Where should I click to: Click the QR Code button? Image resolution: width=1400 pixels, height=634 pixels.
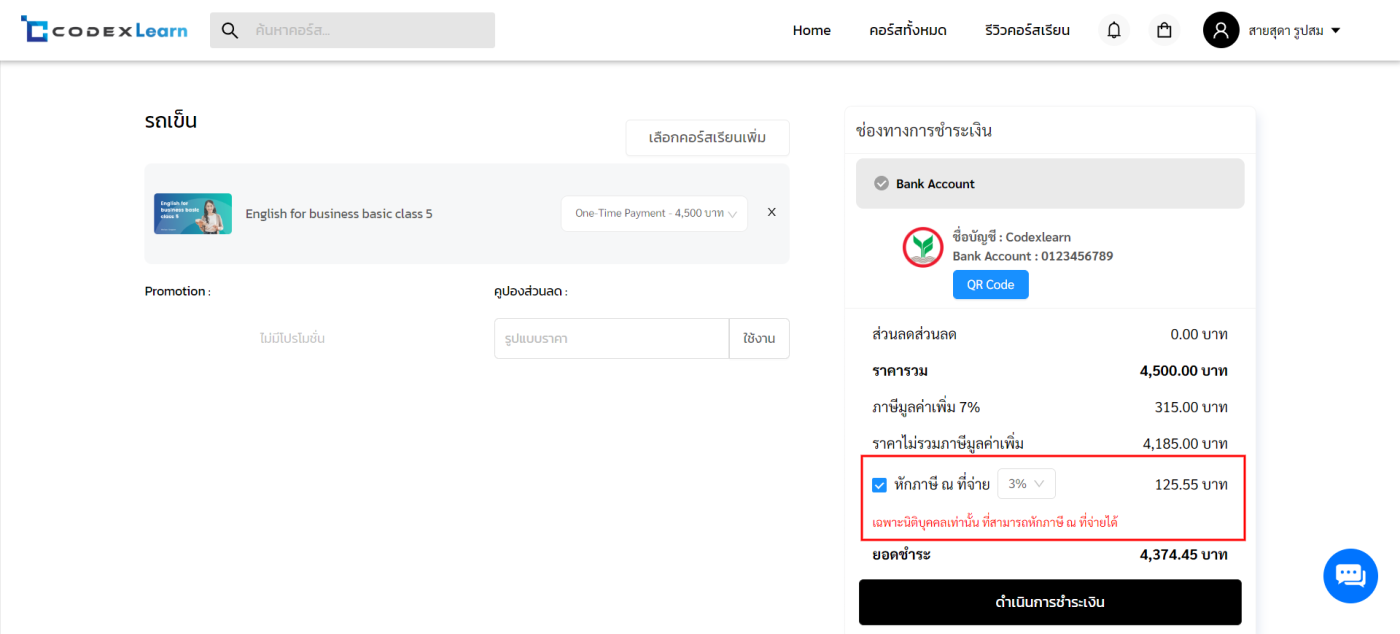coord(990,285)
